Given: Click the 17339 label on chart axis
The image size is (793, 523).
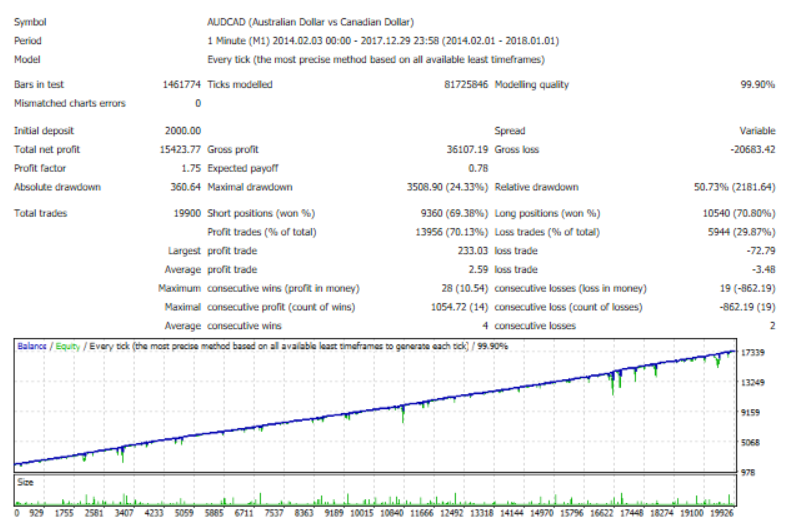Looking at the screenshot, I should point(753,353).
